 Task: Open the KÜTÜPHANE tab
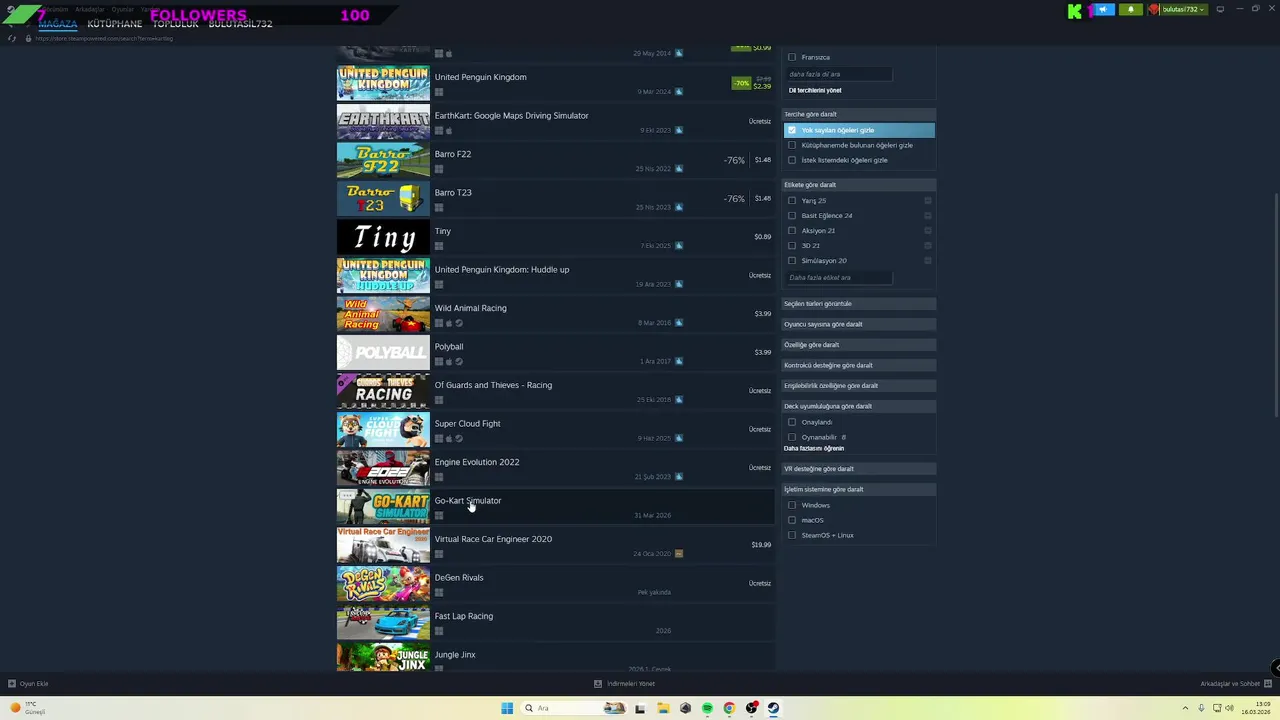pos(114,24)
